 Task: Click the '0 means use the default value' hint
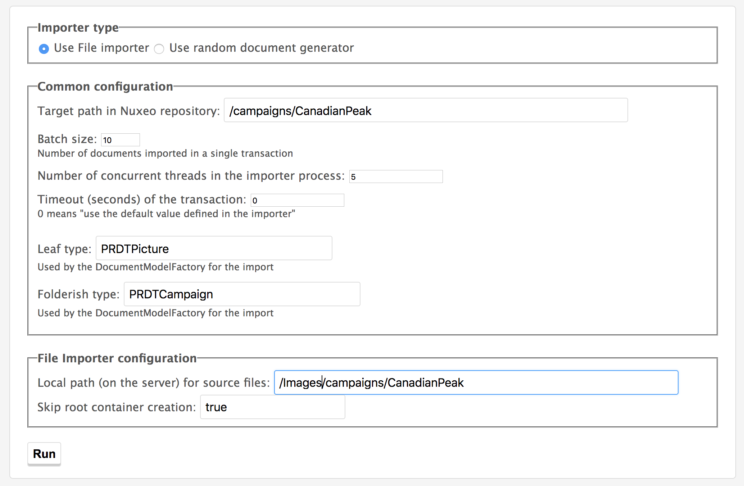166,214
